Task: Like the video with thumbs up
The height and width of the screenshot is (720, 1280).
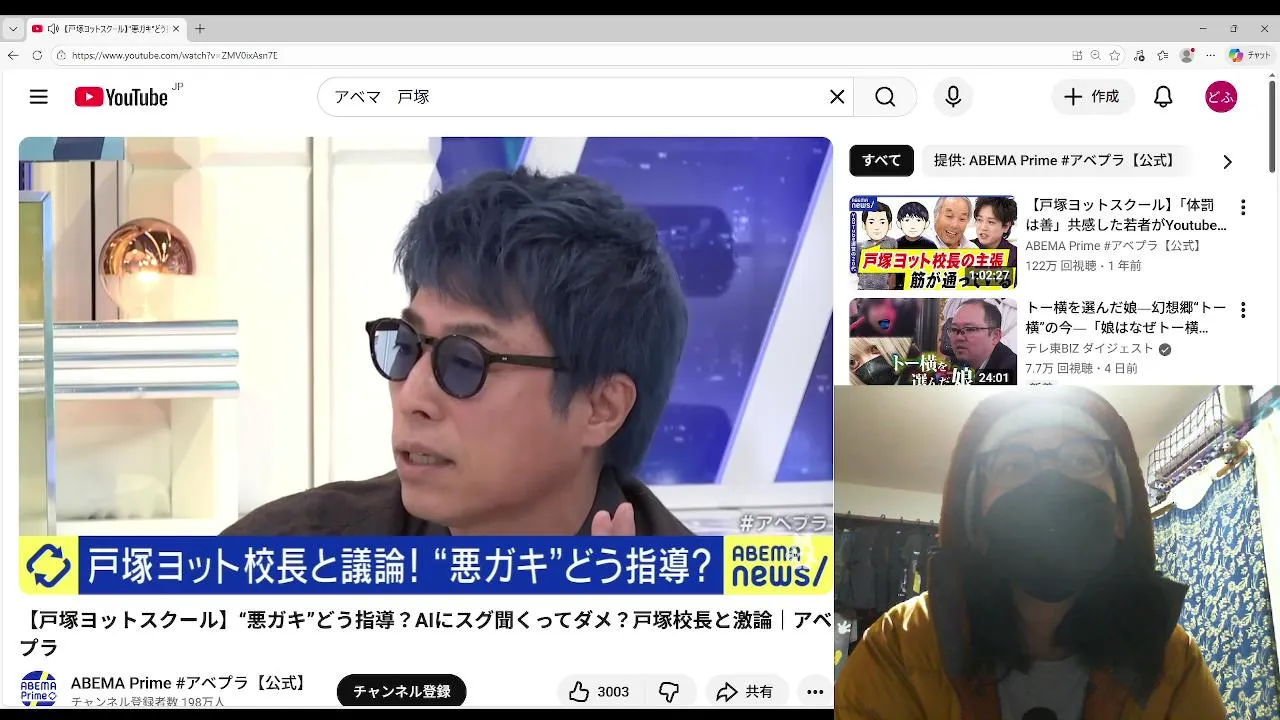Action: [600, 692]
